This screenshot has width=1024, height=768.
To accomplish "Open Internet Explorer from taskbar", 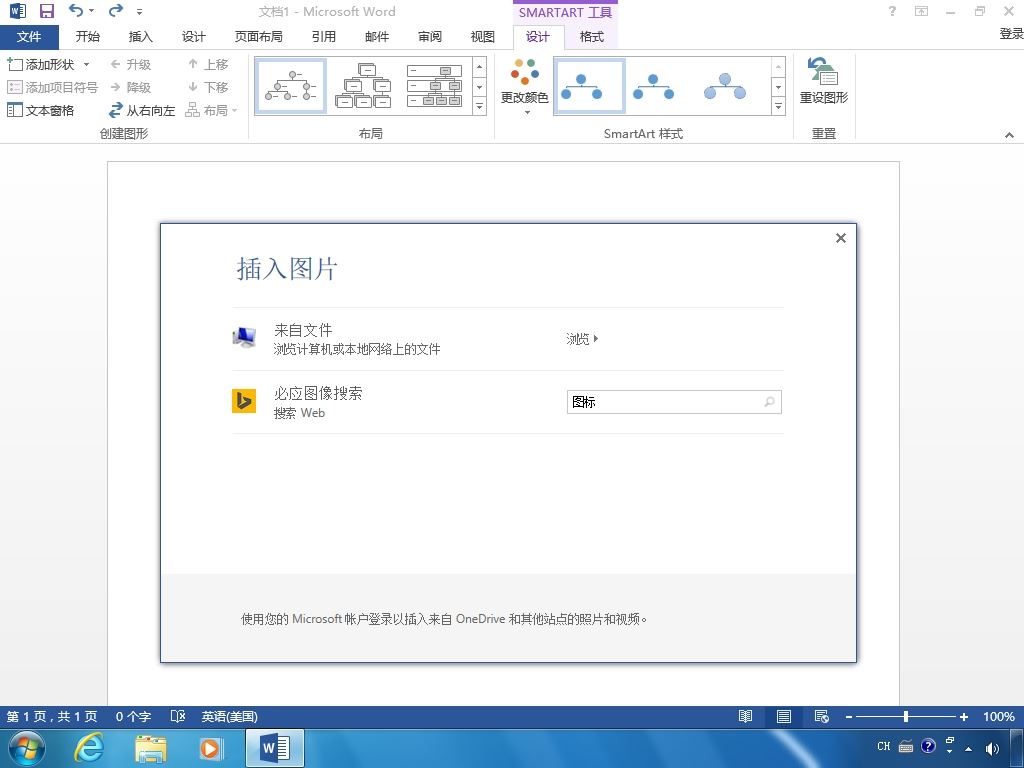I will pos(88,748).
